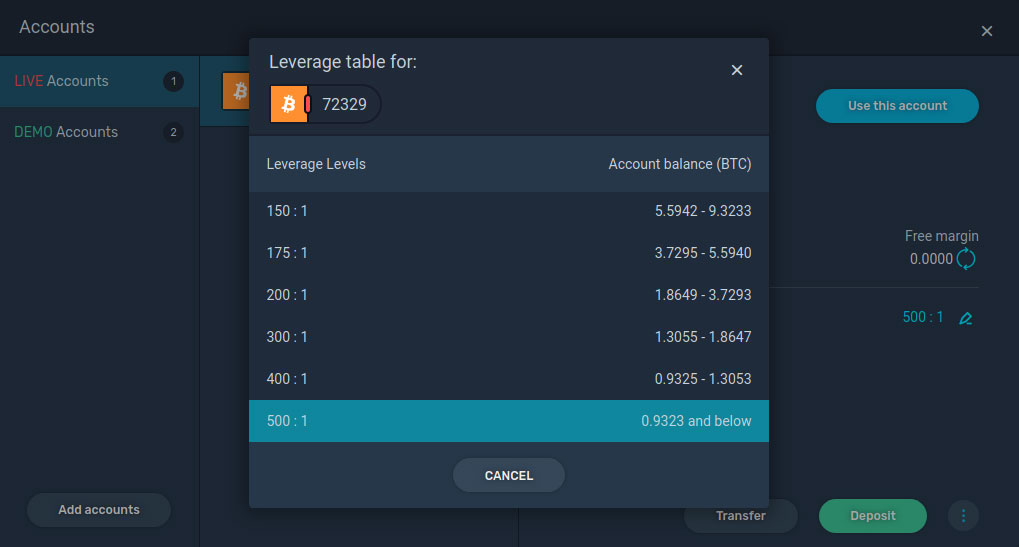The width and height of the screenshot is (1019, 547).
Task: Click the Bitcoin icon in dialog header
Action: tap(289, 104)
